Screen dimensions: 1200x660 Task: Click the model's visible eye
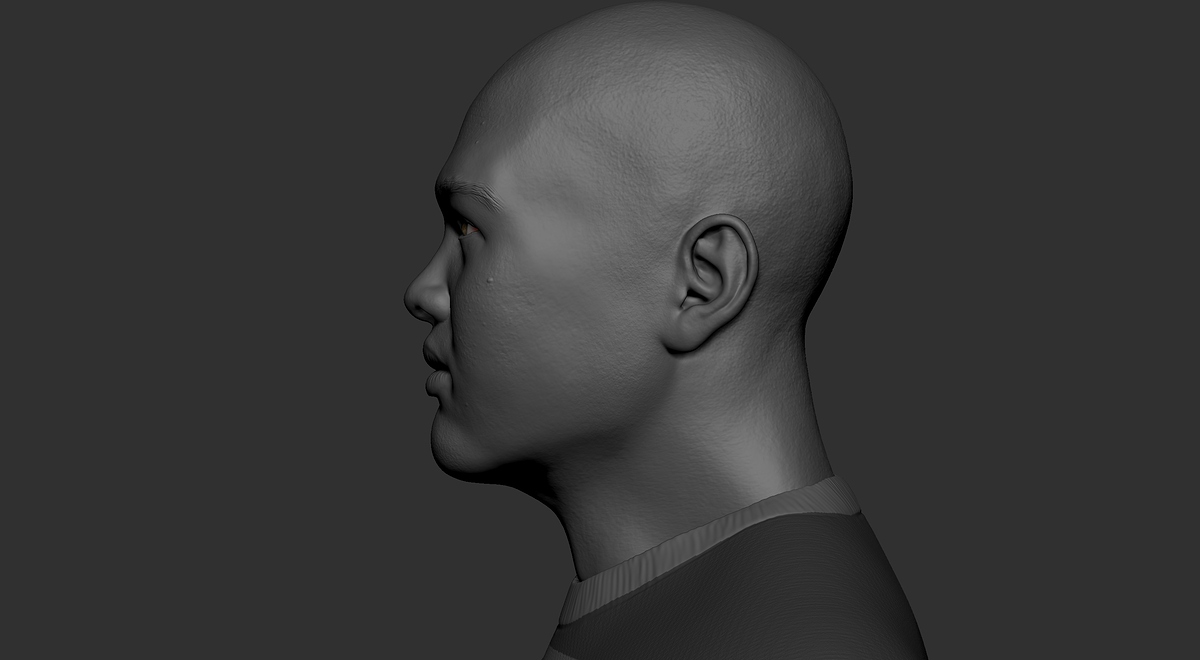coord(467,229)
